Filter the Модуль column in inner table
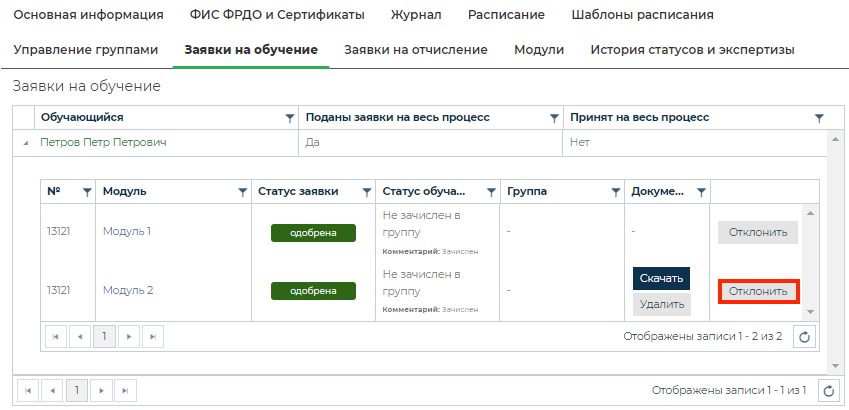This screenshot has width=849, height=410. (x=242, y=192)
